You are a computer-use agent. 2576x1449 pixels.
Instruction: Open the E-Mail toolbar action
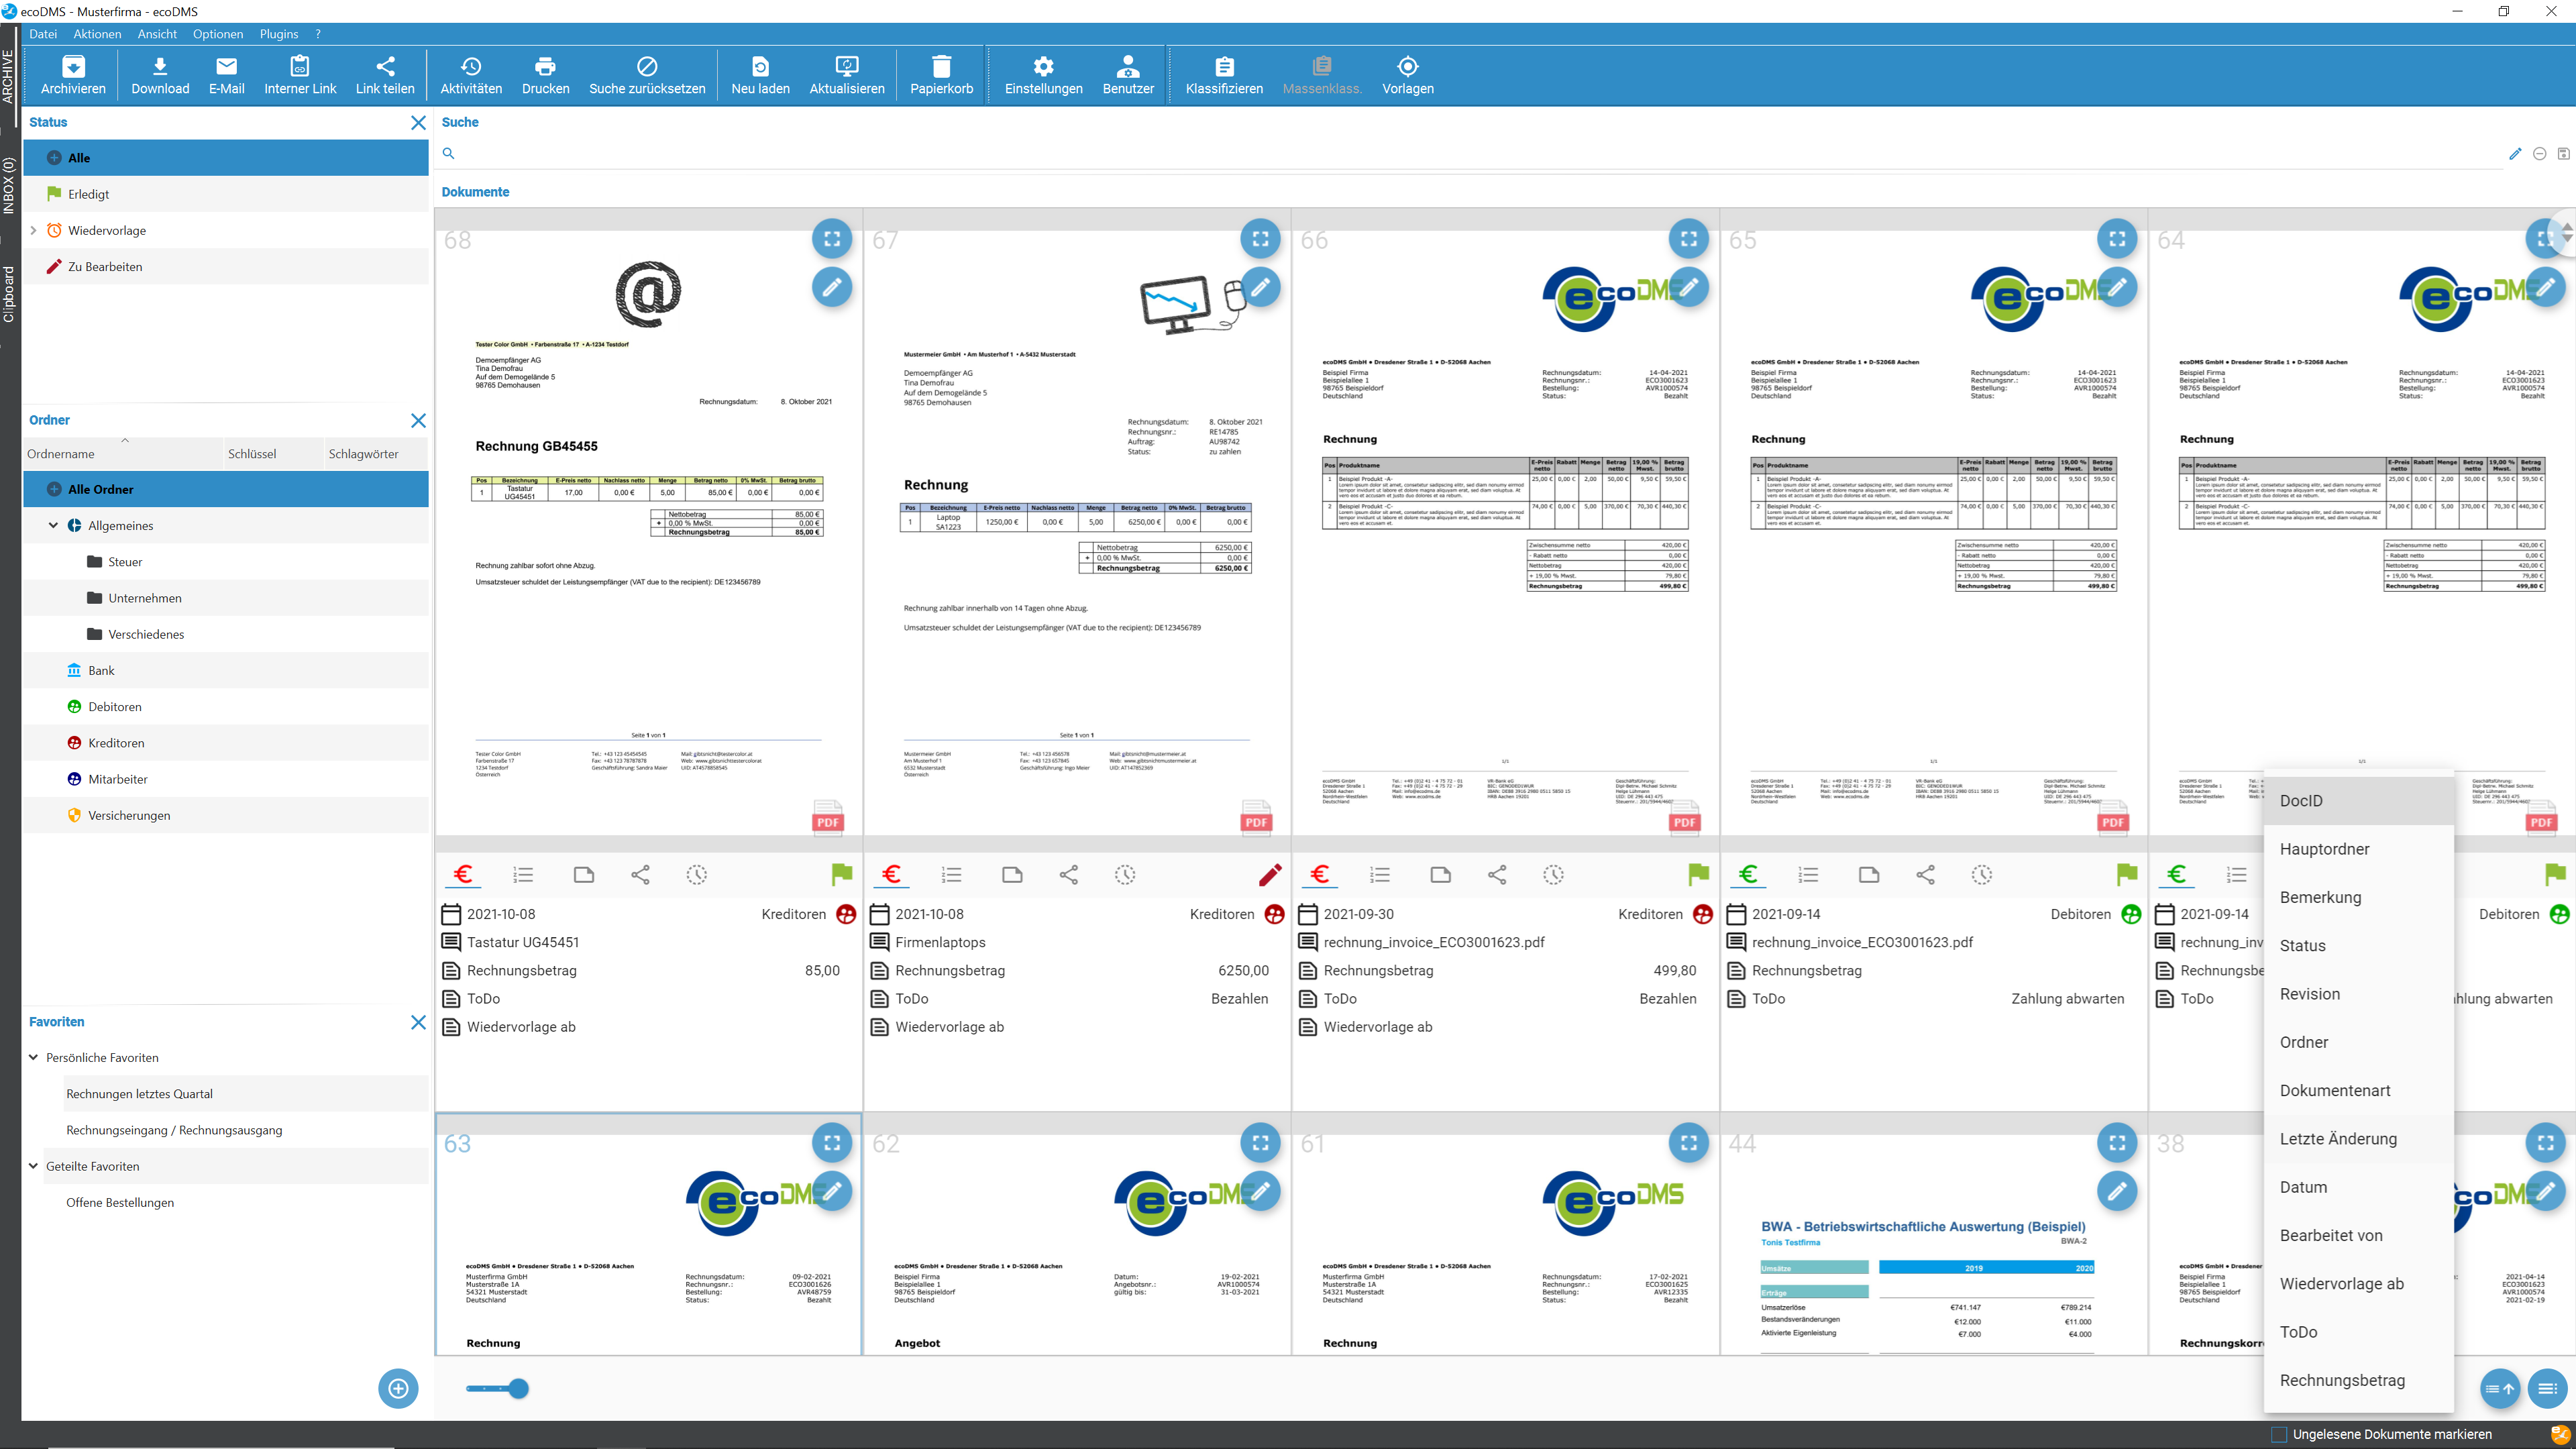point(226,75)
